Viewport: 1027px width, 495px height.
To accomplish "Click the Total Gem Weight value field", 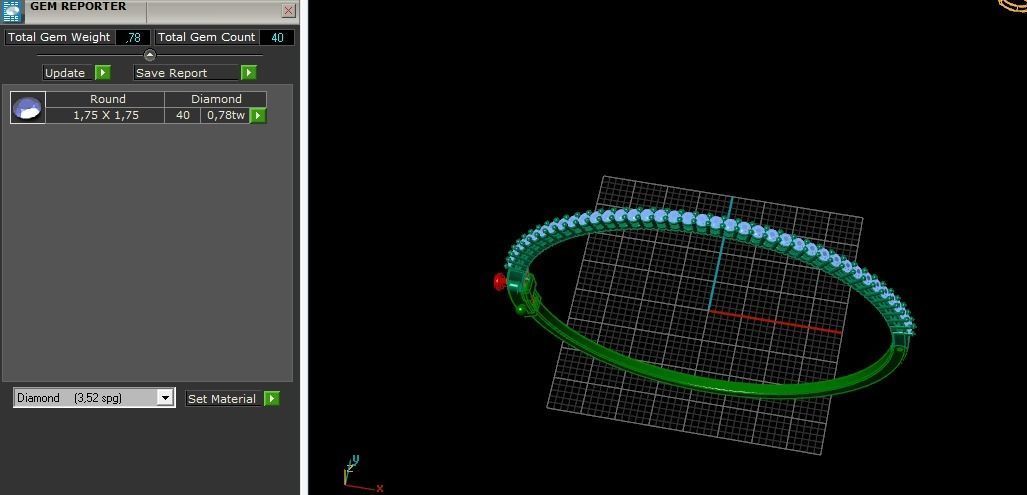I will click(x=133, y=37).
